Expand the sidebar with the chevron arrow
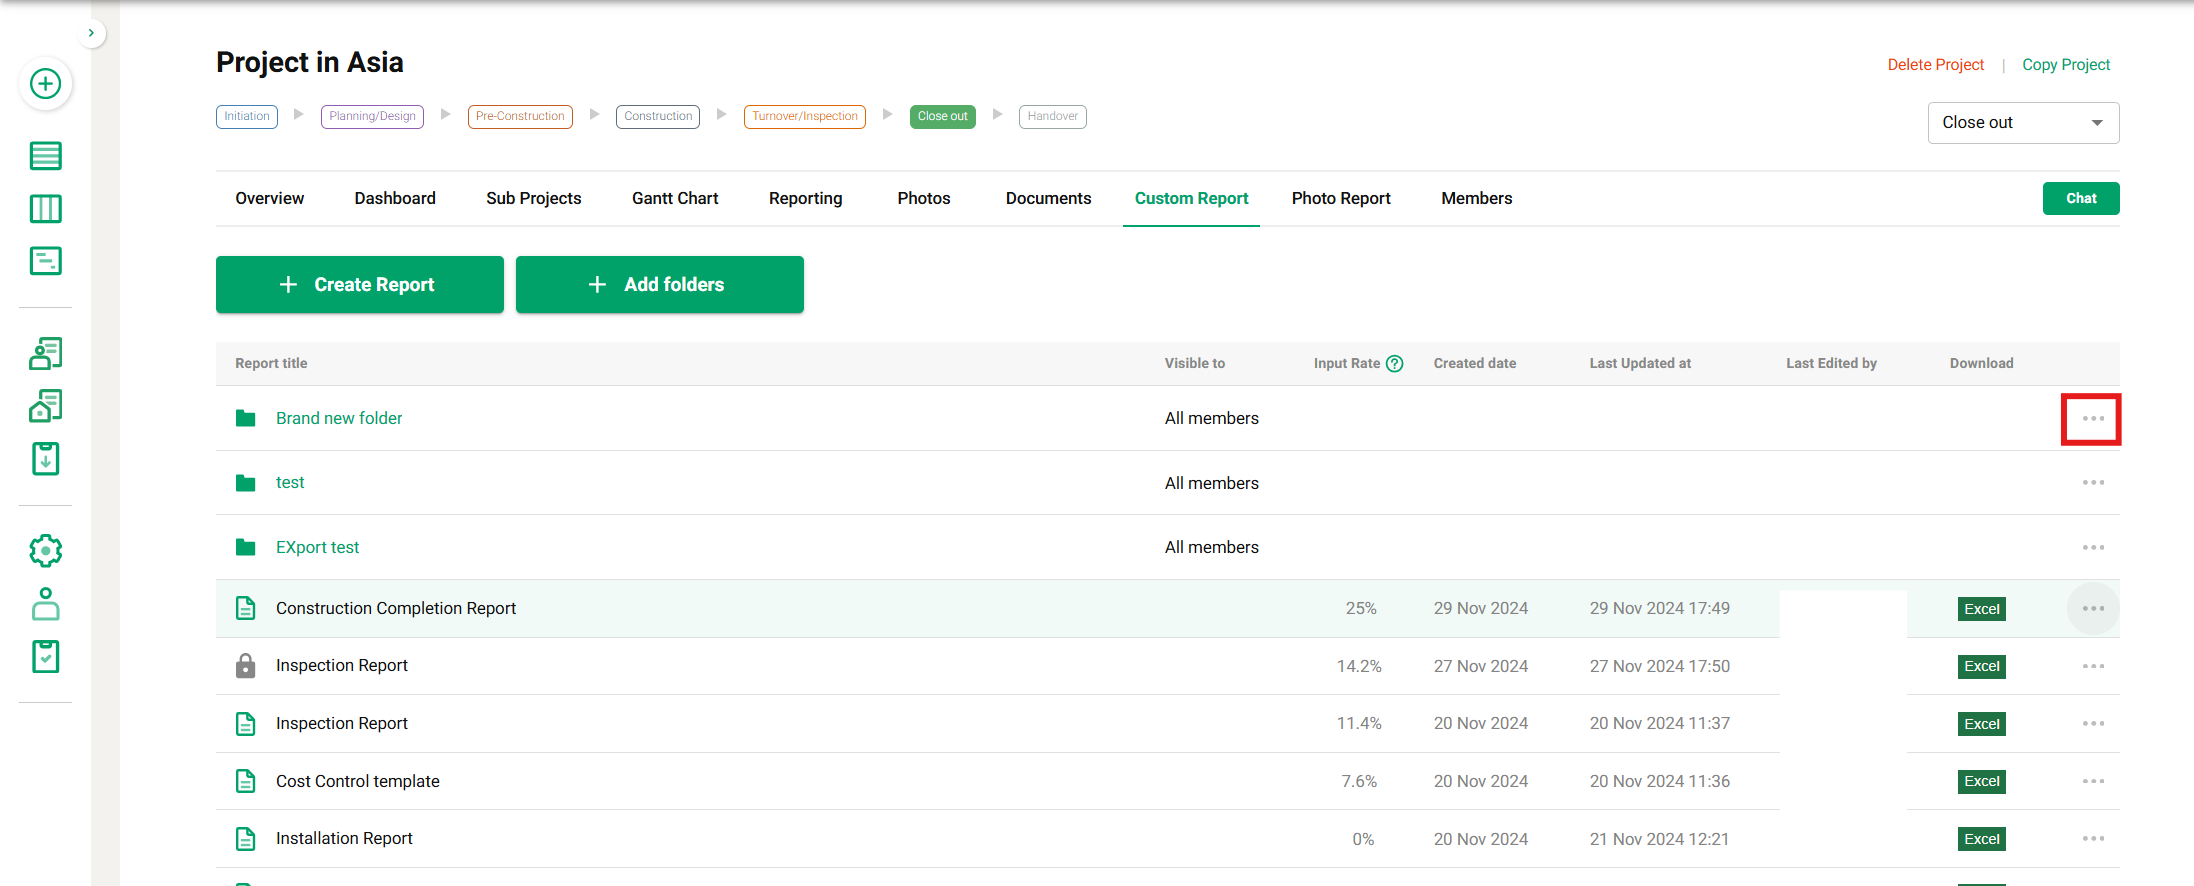 tap(91, 33)
